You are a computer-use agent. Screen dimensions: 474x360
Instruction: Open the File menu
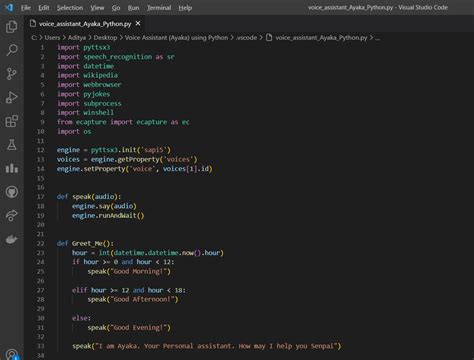[x=26, y=8]
